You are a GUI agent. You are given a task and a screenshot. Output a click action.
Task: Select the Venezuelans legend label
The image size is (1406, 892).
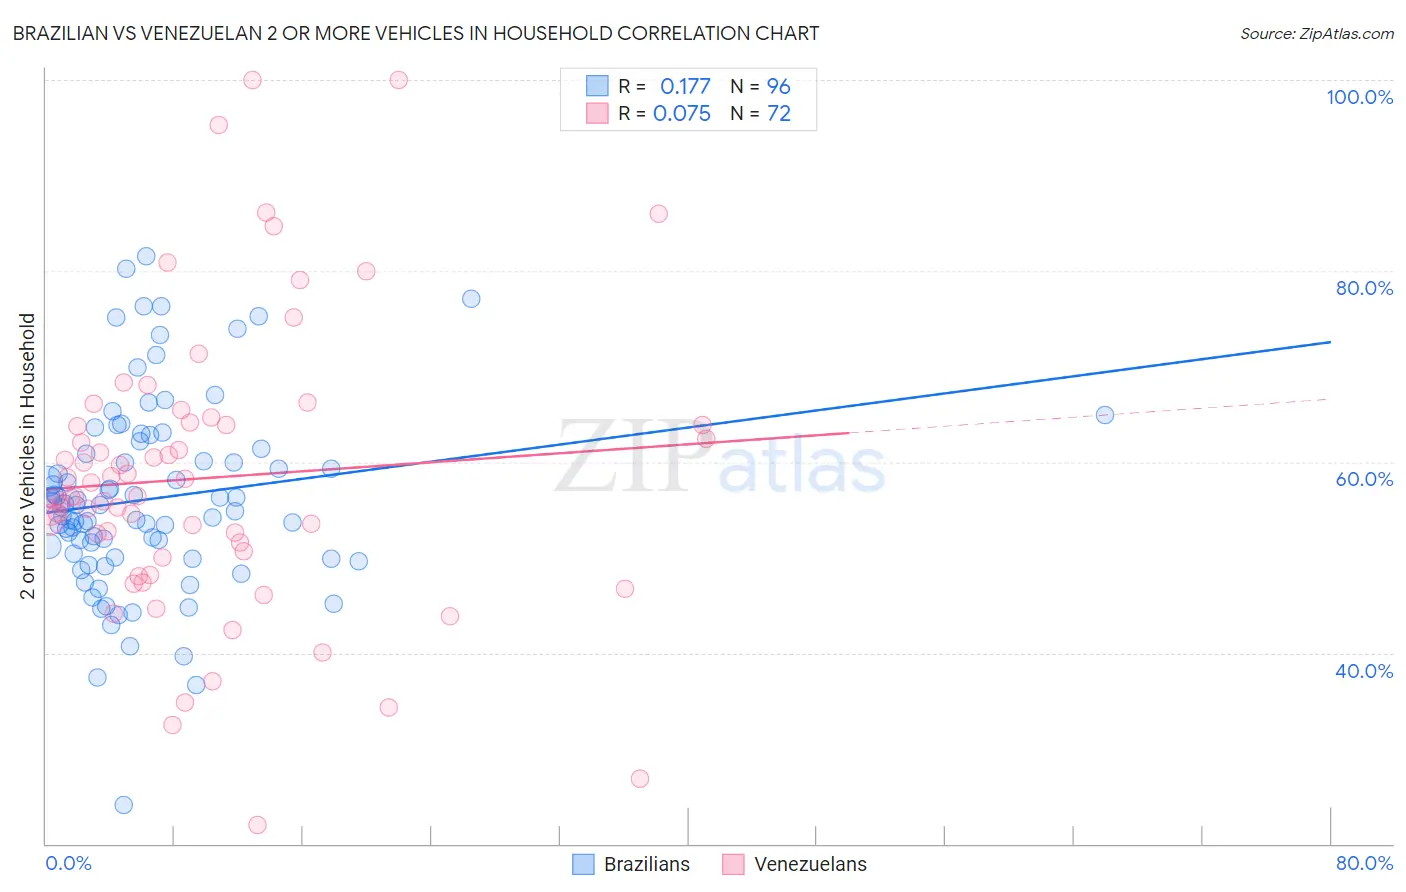[810, 864]
